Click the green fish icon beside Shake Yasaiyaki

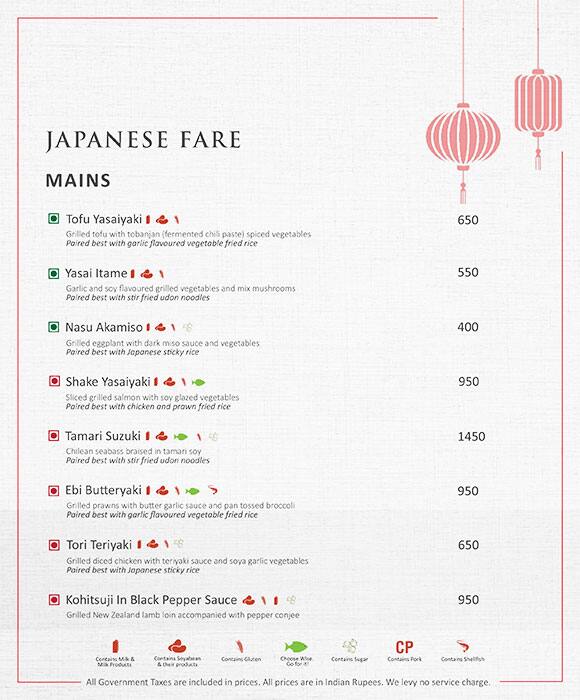pyautogui.click(x=198, y=382)
